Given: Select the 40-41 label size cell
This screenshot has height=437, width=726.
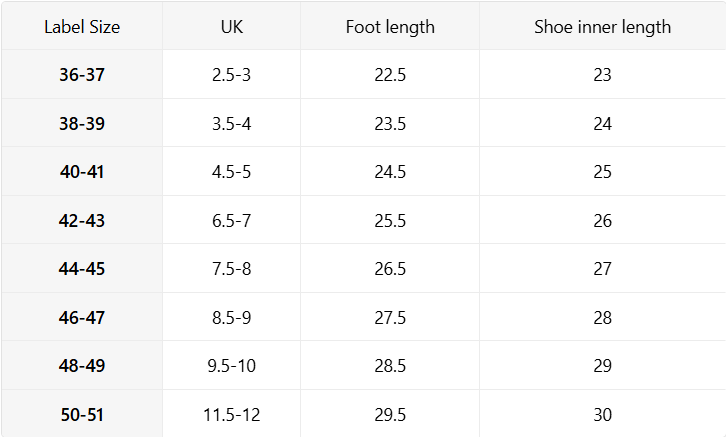Looking at the screenshot, I should point(82,172).
